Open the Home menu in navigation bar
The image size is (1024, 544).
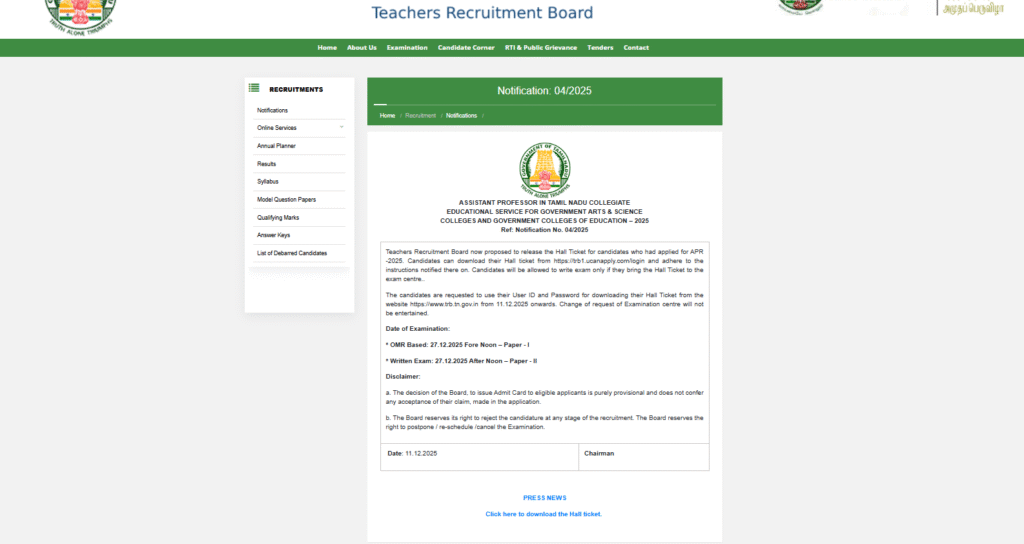327,48
